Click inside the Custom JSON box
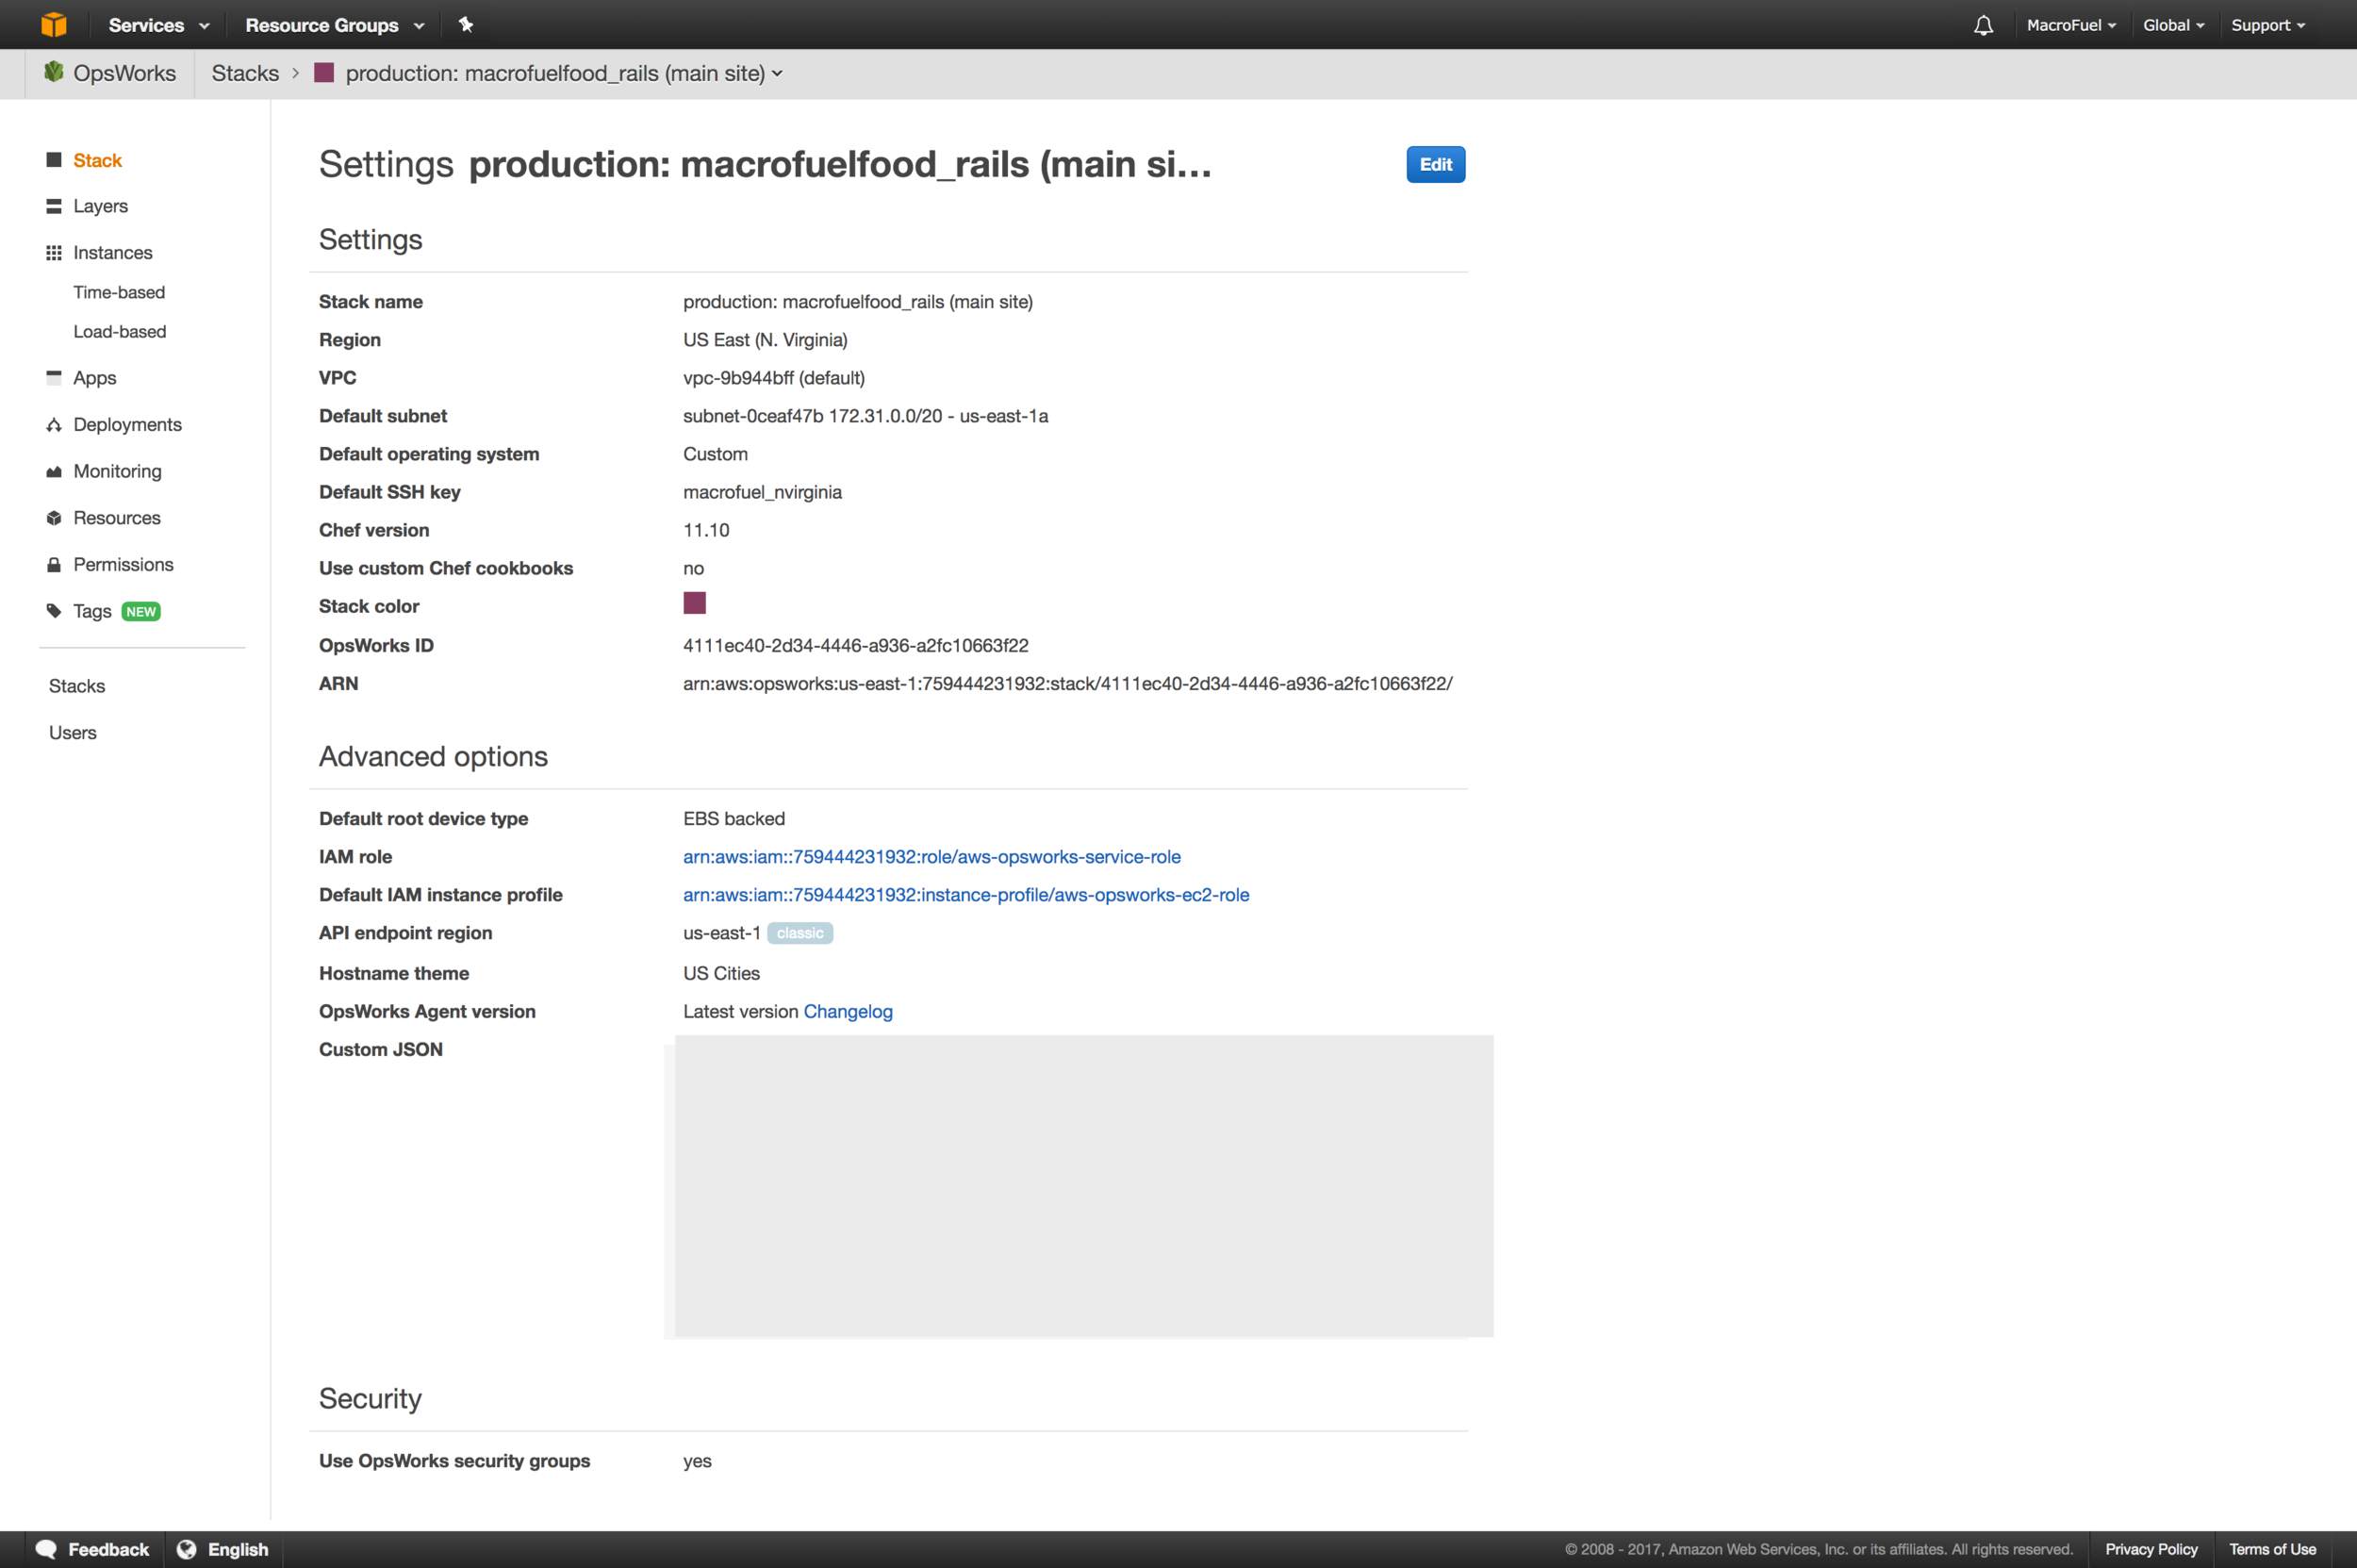 1083,1186
